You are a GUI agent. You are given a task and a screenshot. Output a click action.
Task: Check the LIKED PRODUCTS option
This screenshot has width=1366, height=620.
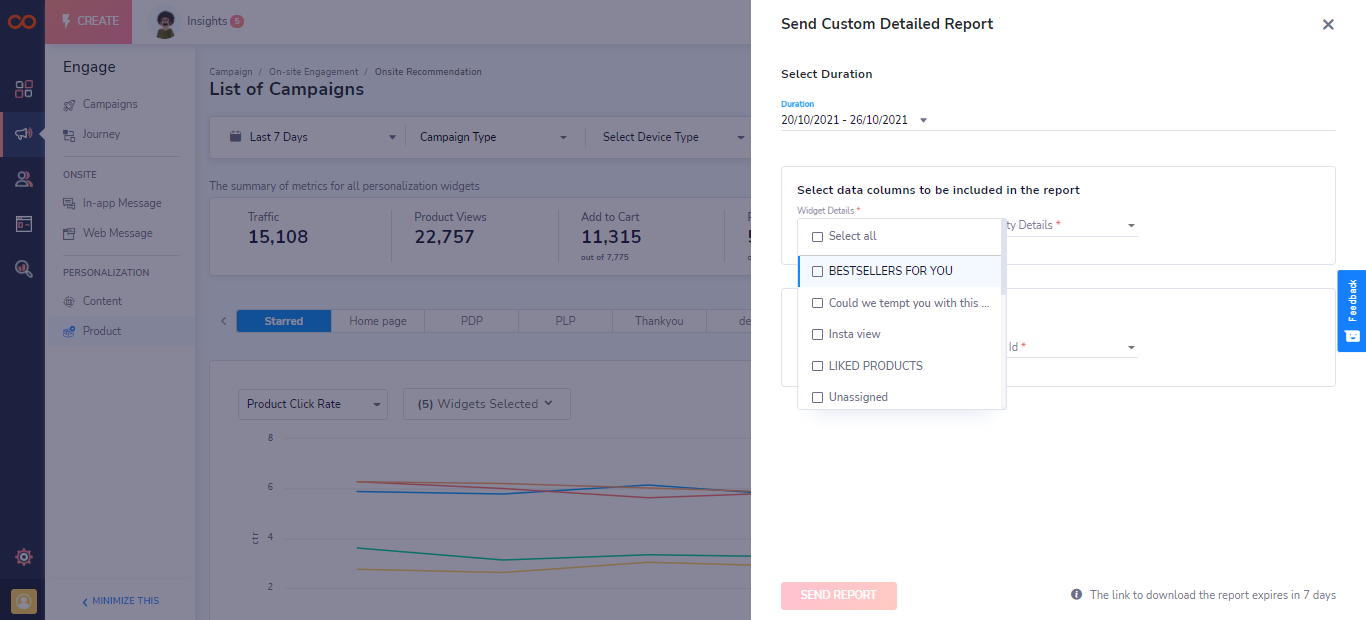coord(817,367)
